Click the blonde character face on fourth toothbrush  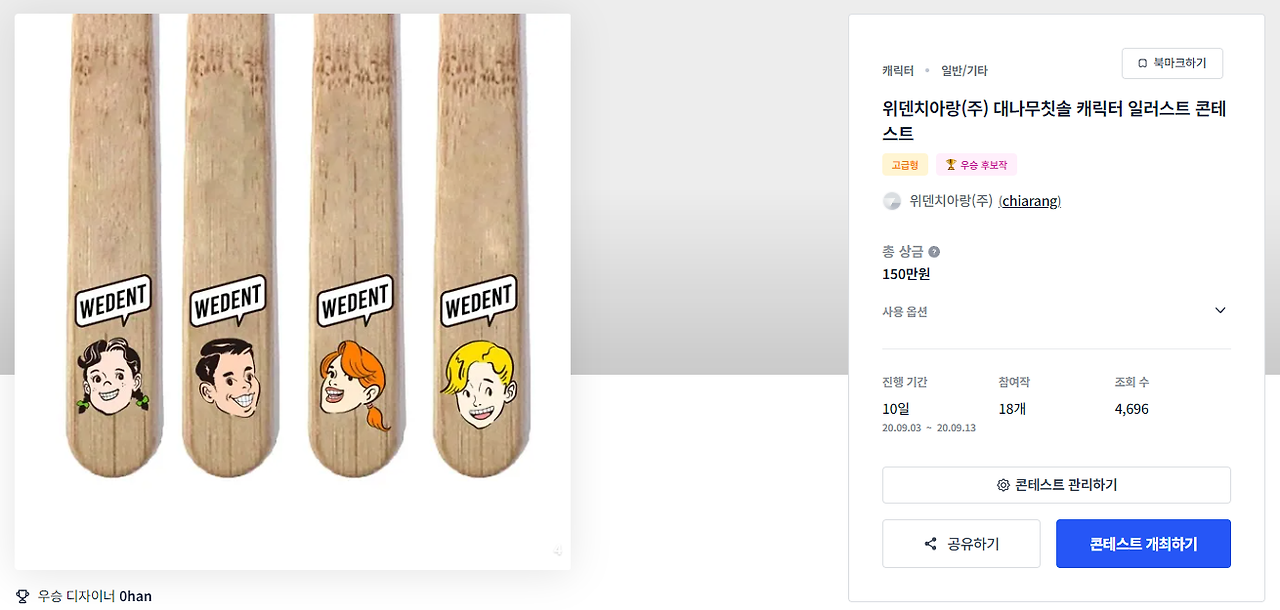point(478,383)
